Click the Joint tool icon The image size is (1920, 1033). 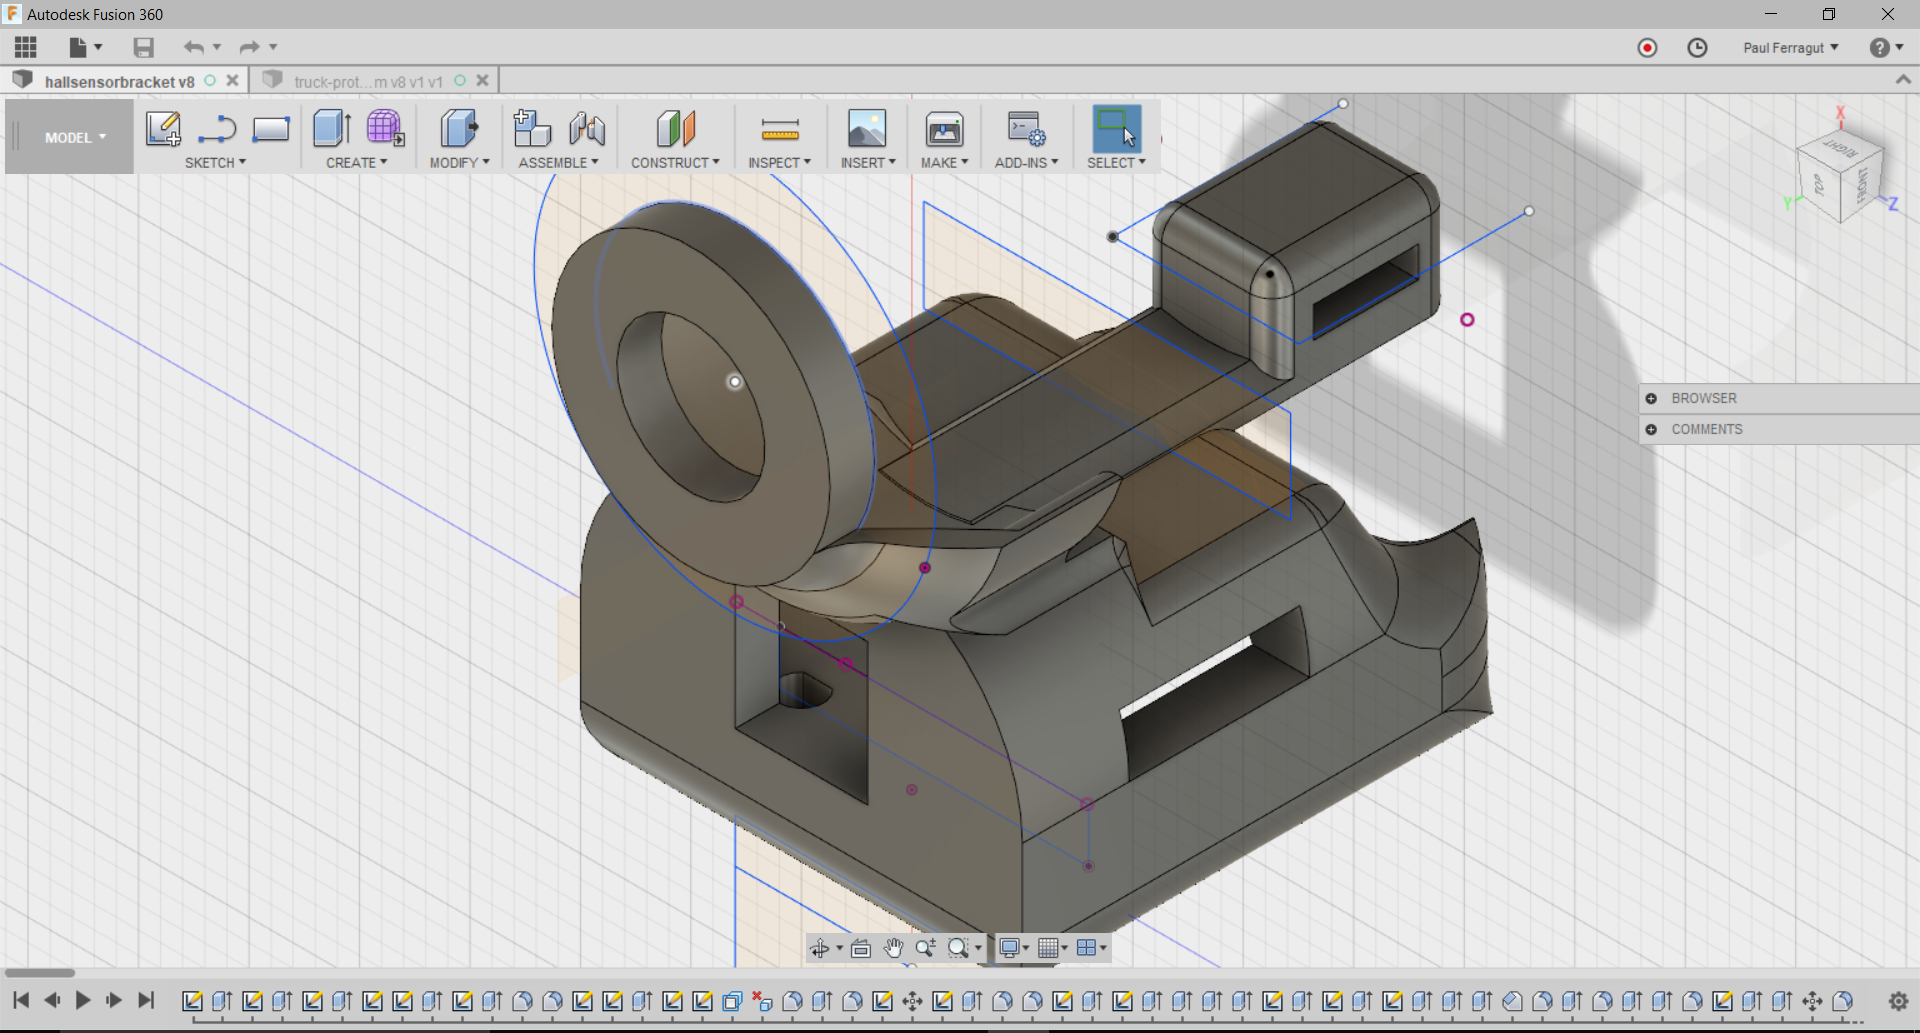pos(587,129)
